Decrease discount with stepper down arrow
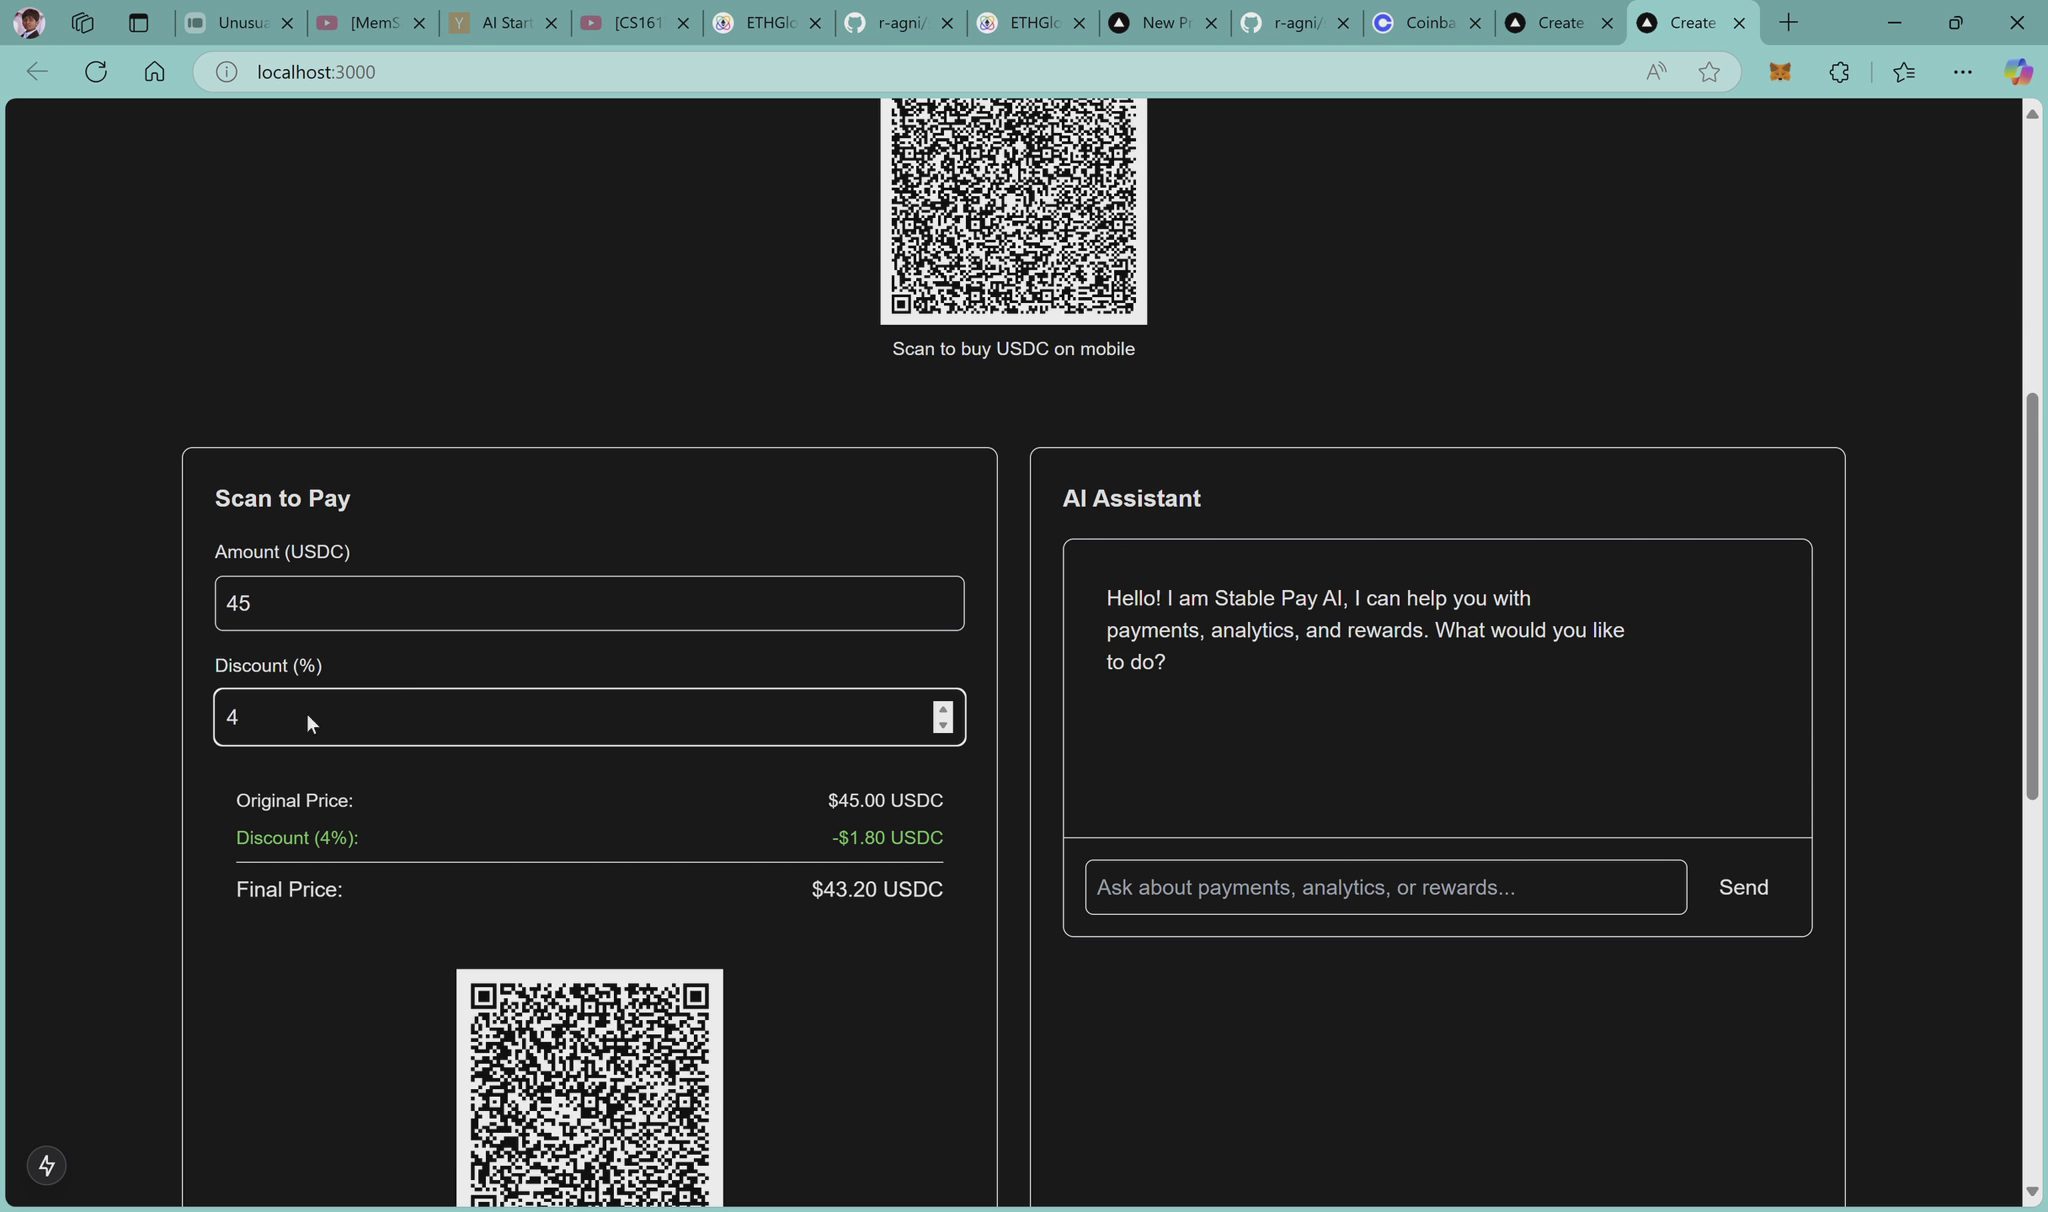 (943, 726)
